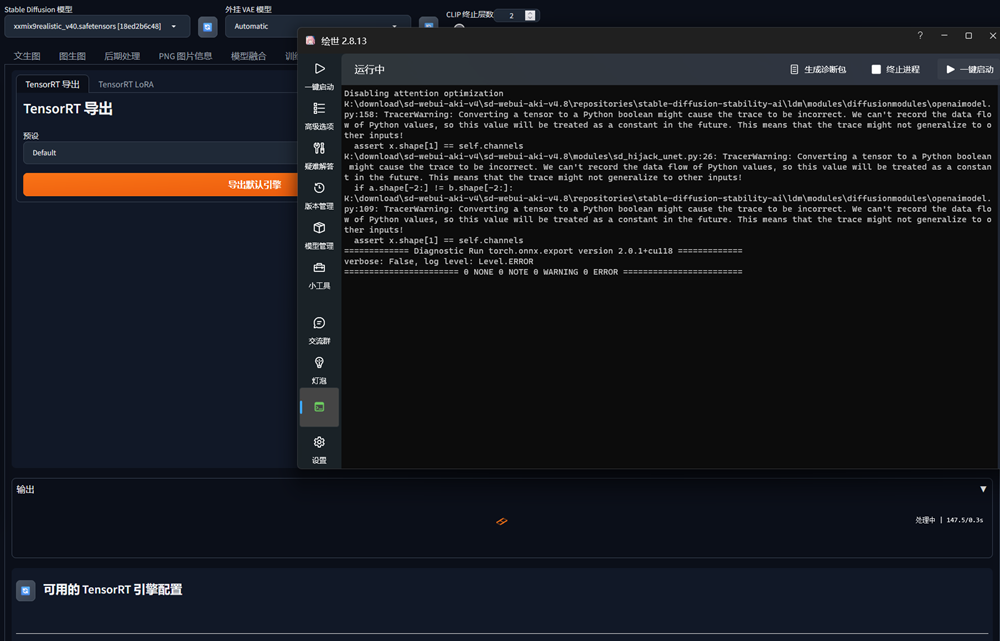Screen dimensions: 1000x641
Task: Open 小工具 toolbox in the launcher sidebar
Action: [x=319, y=275]
